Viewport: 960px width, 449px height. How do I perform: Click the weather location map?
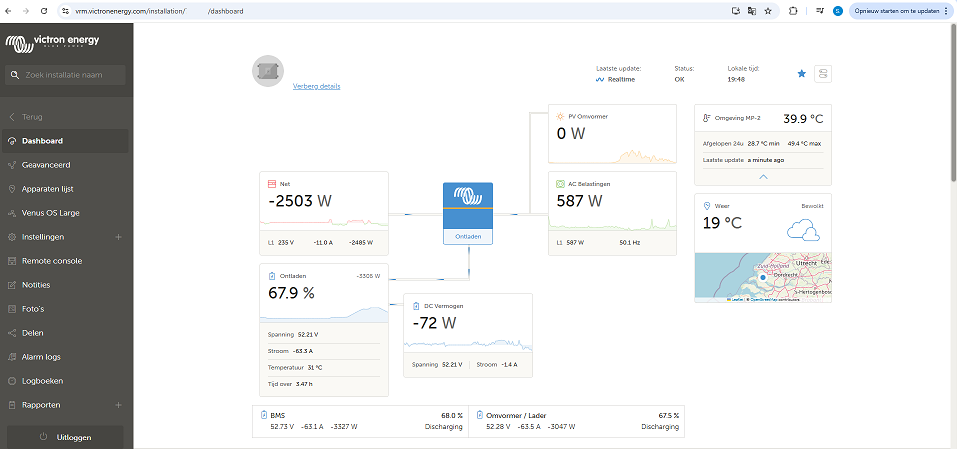(764, 277)
